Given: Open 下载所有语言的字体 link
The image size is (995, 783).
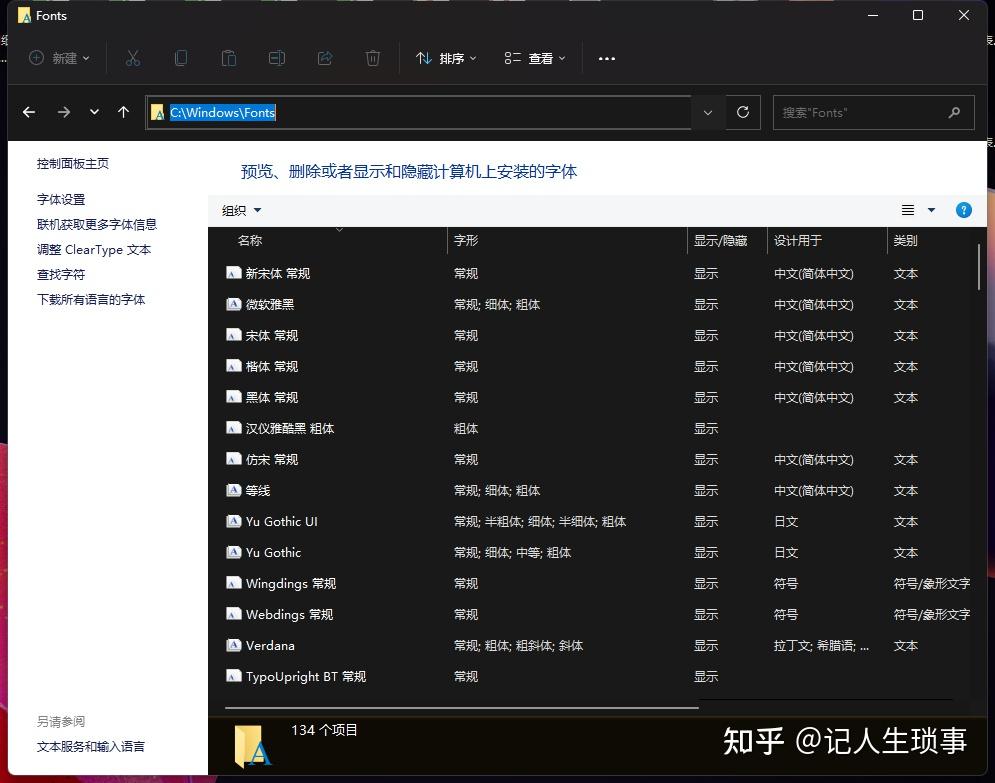Looking at the screenshot, I should pyautogui.click(x=91, y=299).
